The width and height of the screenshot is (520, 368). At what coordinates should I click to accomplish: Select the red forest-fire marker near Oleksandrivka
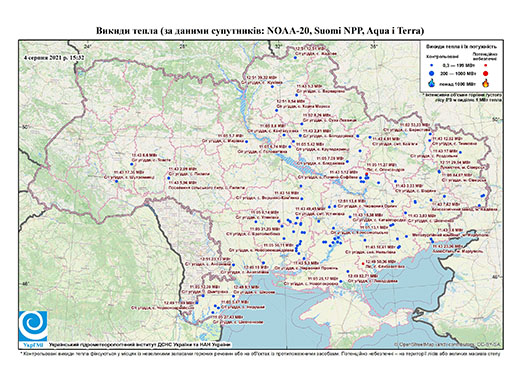366,174
